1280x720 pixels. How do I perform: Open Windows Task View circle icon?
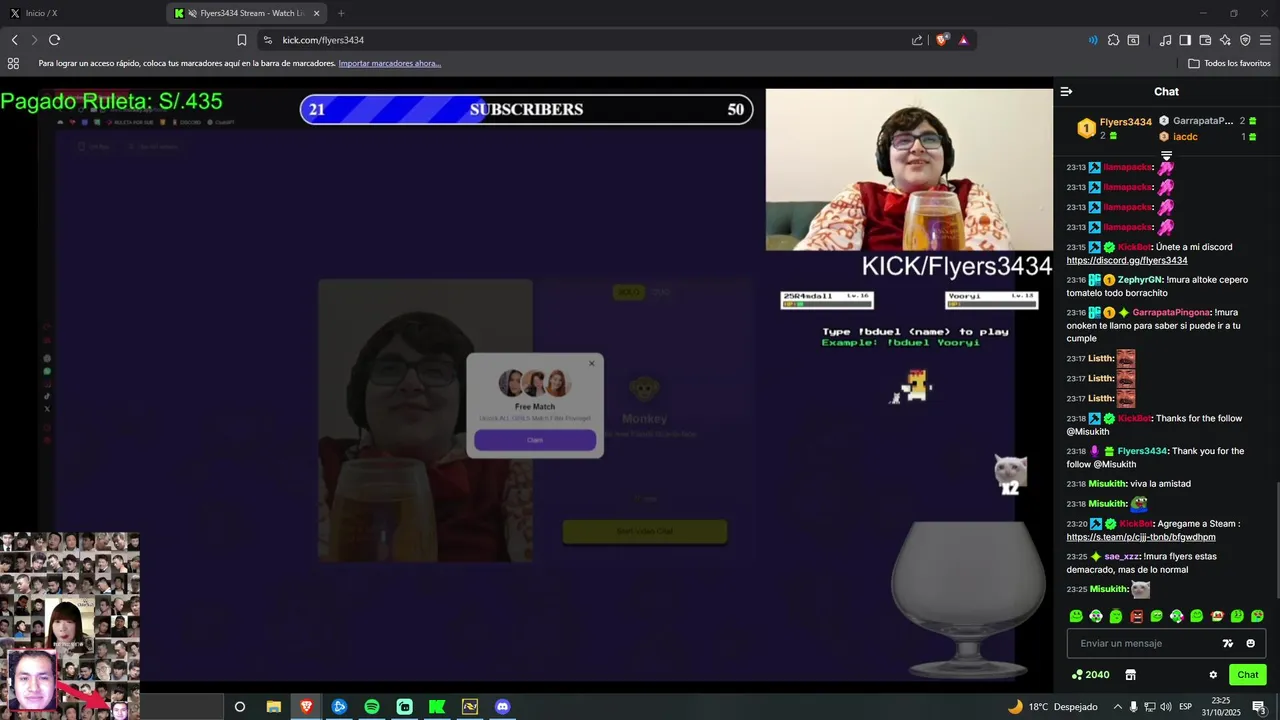click(240, 707)
